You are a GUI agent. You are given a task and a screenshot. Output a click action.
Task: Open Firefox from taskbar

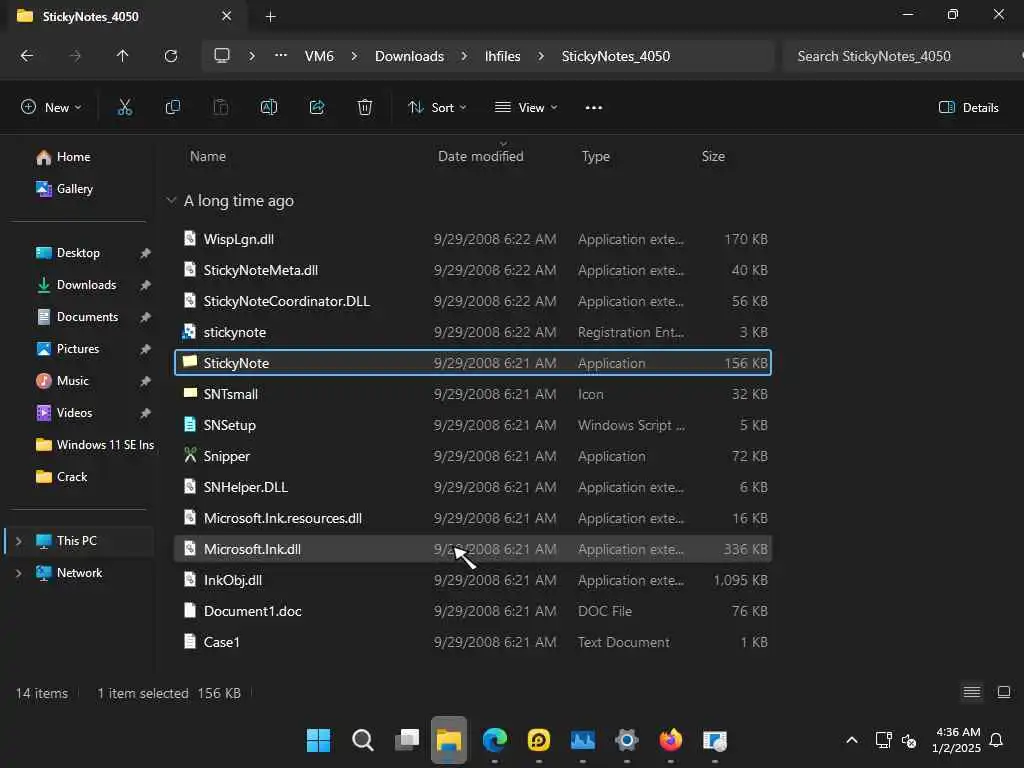(671, 741)
